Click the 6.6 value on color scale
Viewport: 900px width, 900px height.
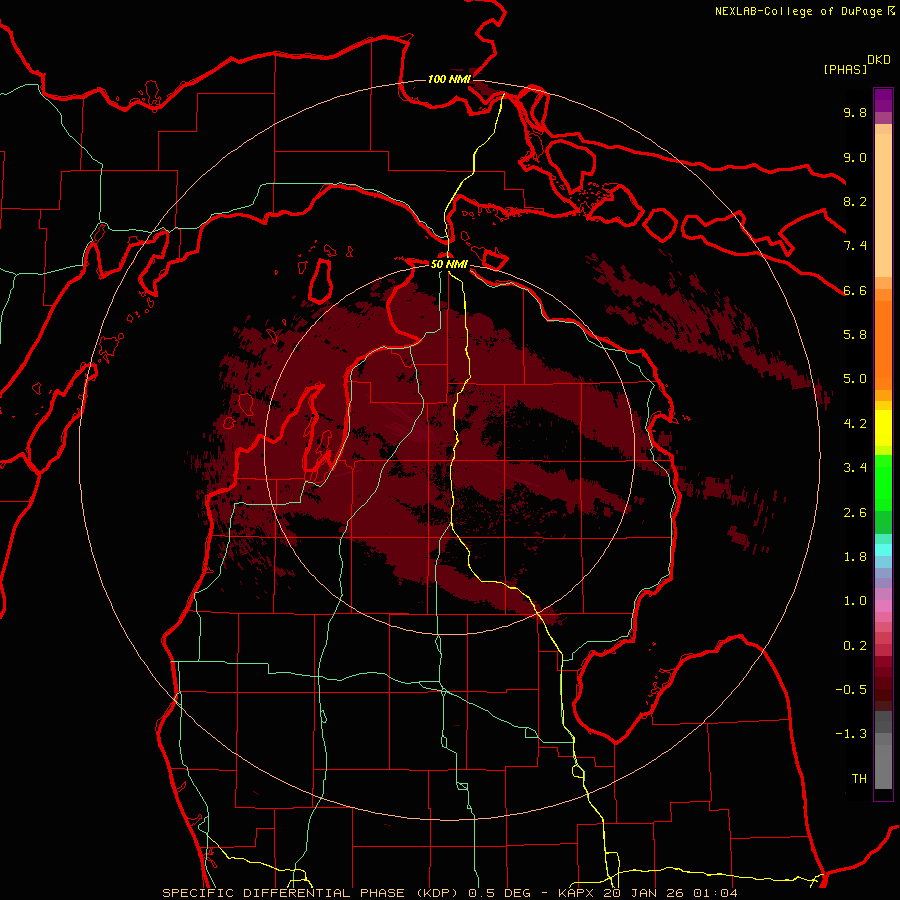[x=855, y=290]
